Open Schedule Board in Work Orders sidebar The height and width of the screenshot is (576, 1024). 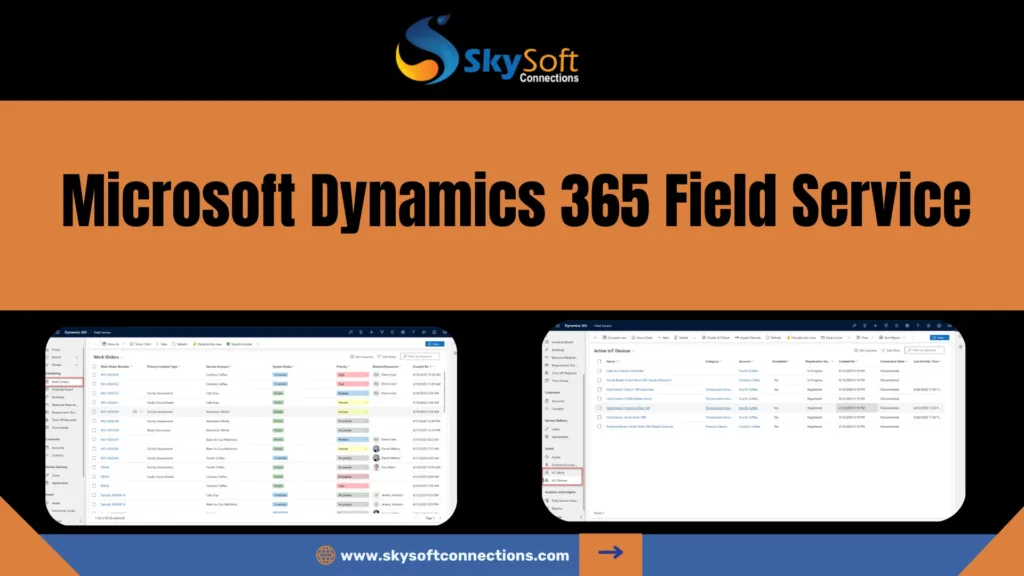tap(64, 389)
